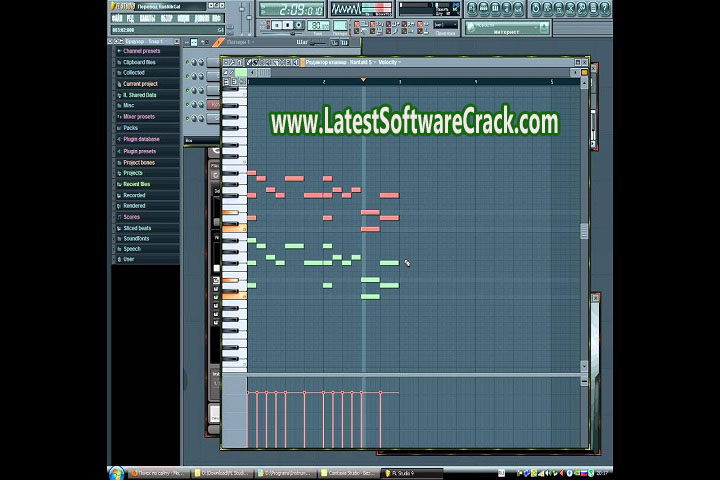The height and width of the screenshot is (480, 720).
Task: Click the undo-style circular arrow icon in top toolbar
Action: point(535,8)
